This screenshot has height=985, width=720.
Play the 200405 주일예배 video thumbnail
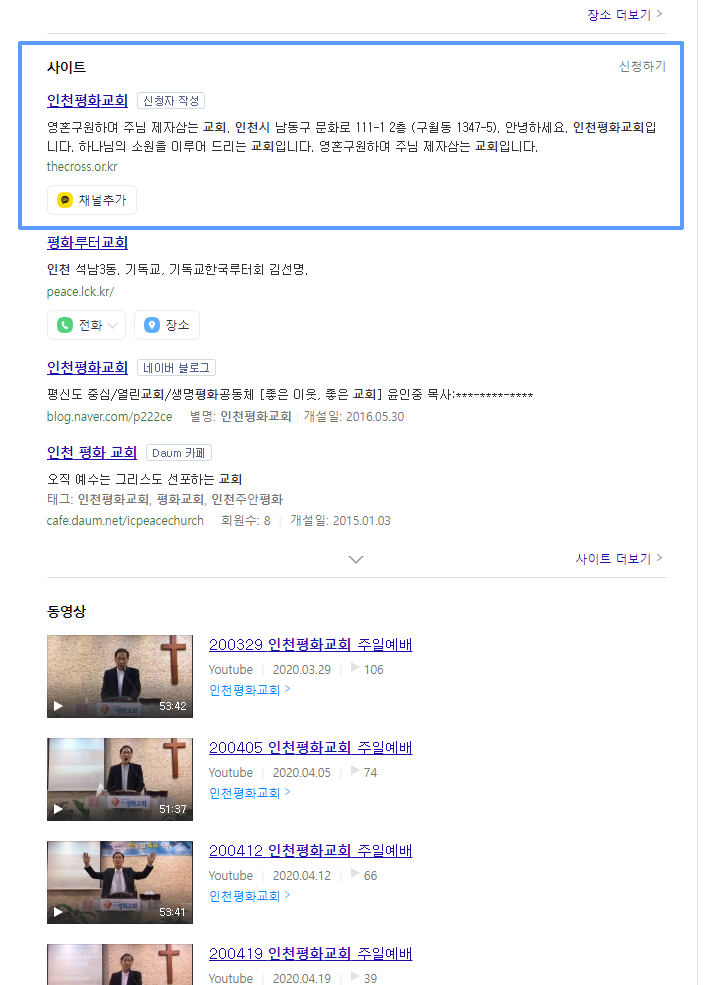(x=120, y=779)
